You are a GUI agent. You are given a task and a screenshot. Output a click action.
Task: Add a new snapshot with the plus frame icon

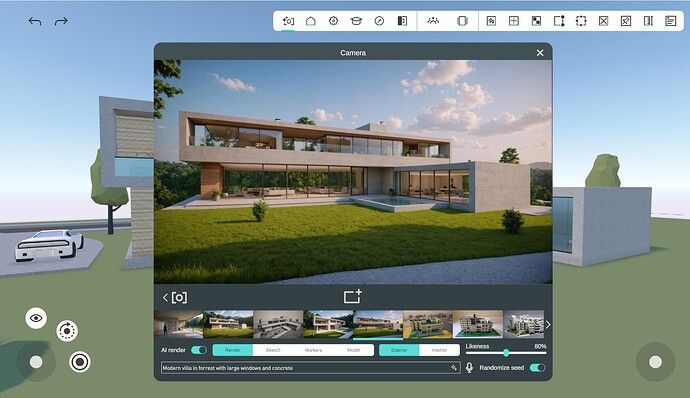tap(352, 296)
